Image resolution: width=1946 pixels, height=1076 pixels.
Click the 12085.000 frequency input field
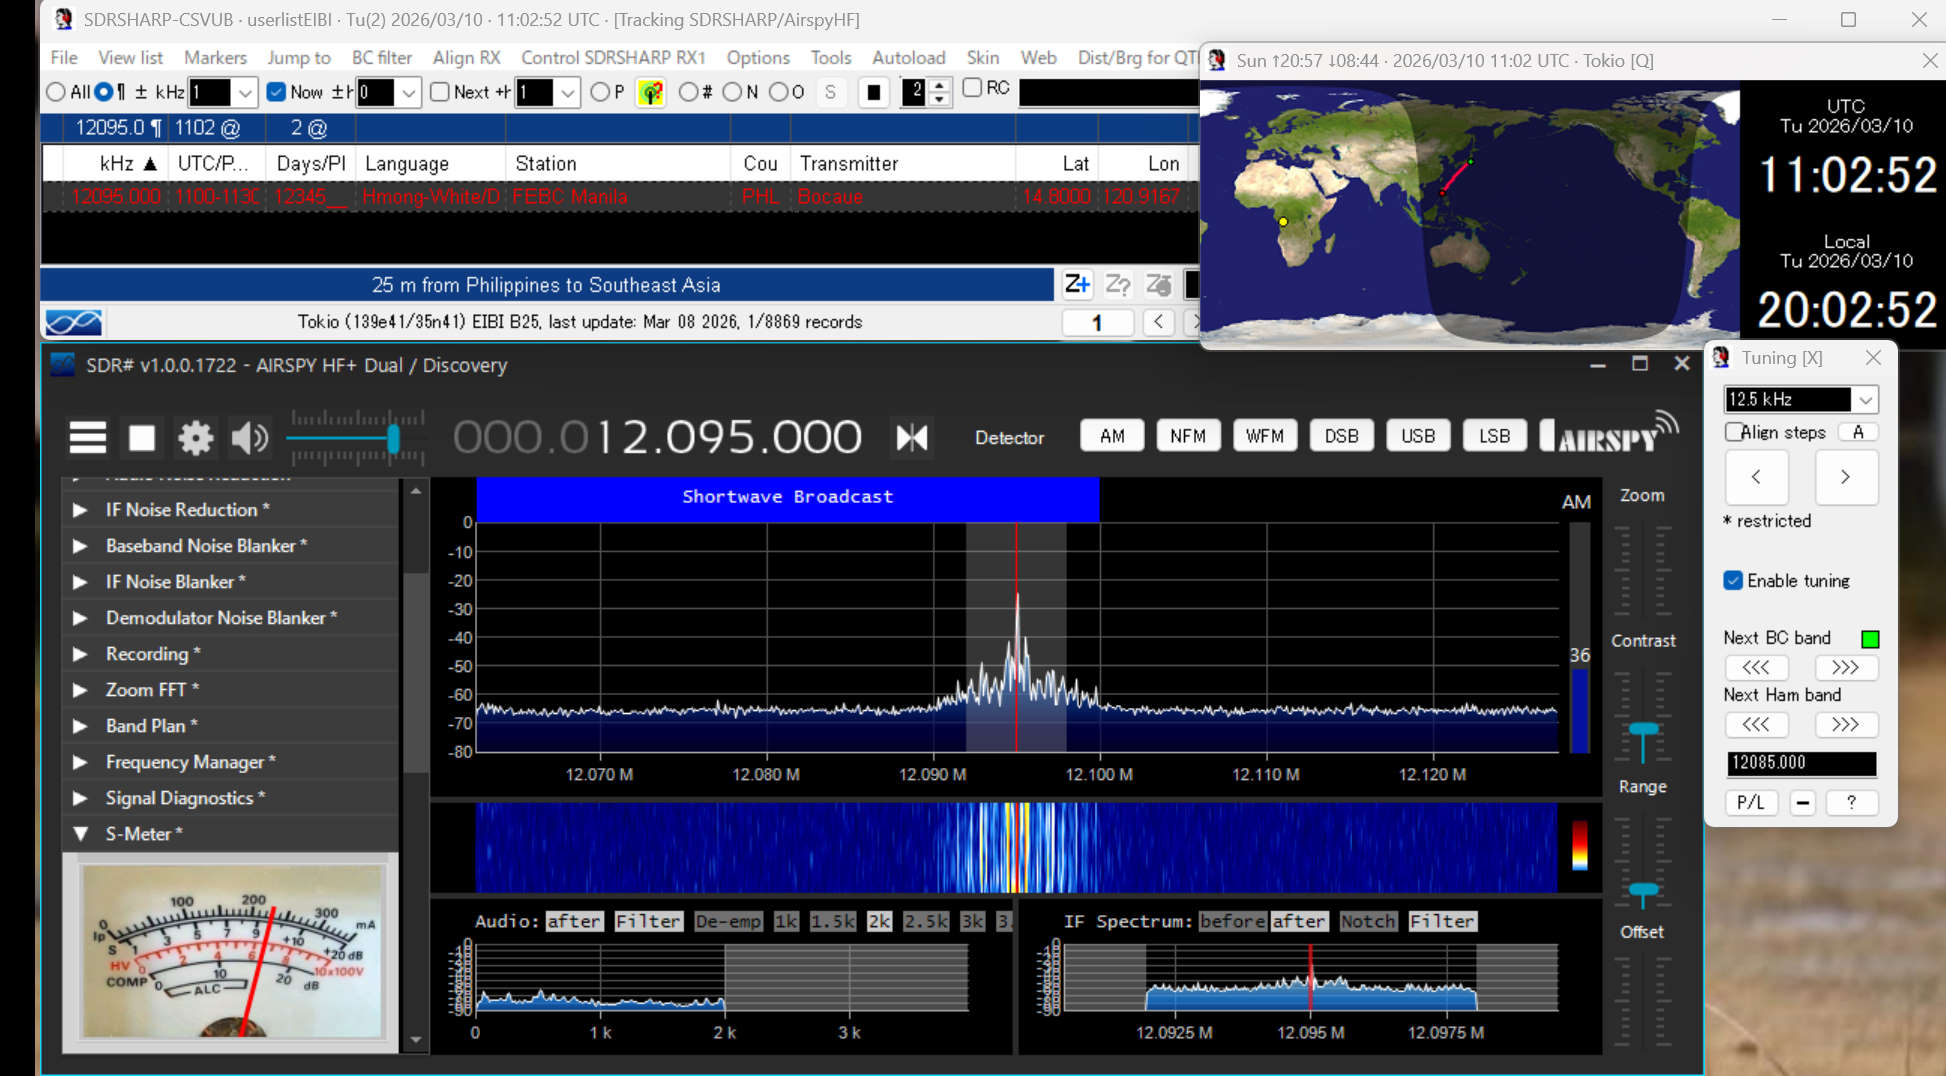click(x=1800, y=763)
